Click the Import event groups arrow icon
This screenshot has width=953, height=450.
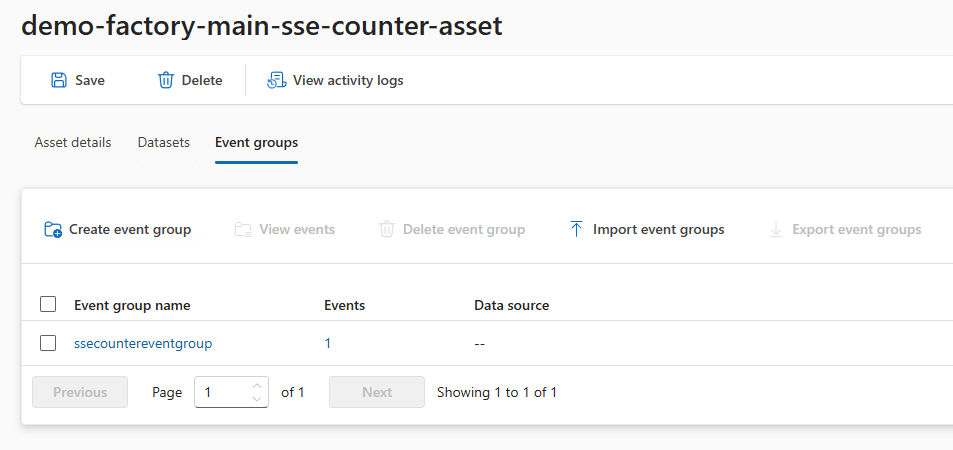coord(576,229)
